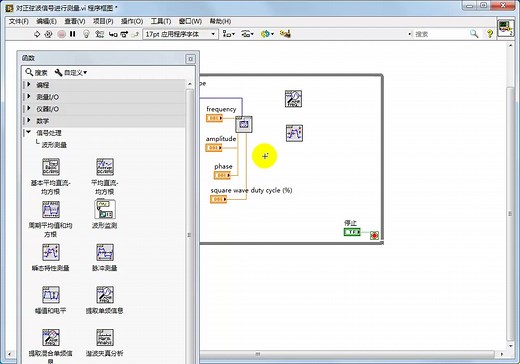The image size is (520, 364).
Task: Click the Pause button in the toolbar
Action: (73, 34)
